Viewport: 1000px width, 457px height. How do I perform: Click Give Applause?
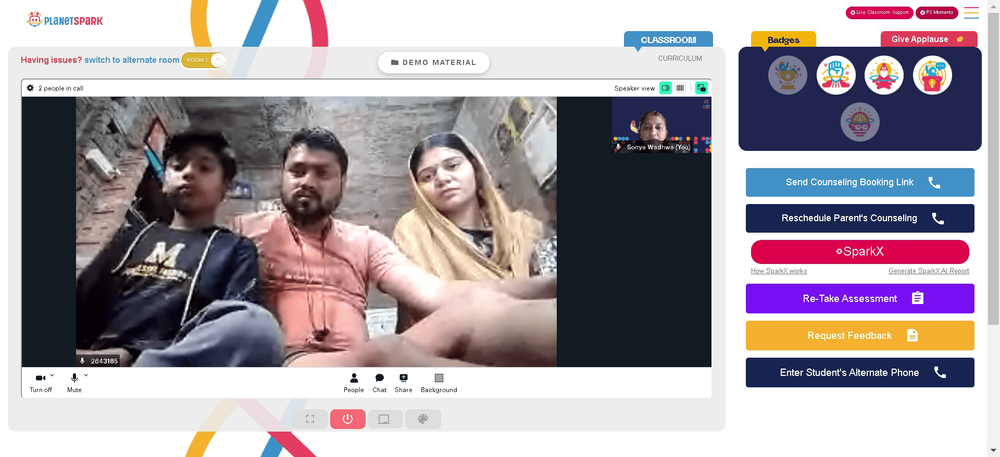[929, 39]
